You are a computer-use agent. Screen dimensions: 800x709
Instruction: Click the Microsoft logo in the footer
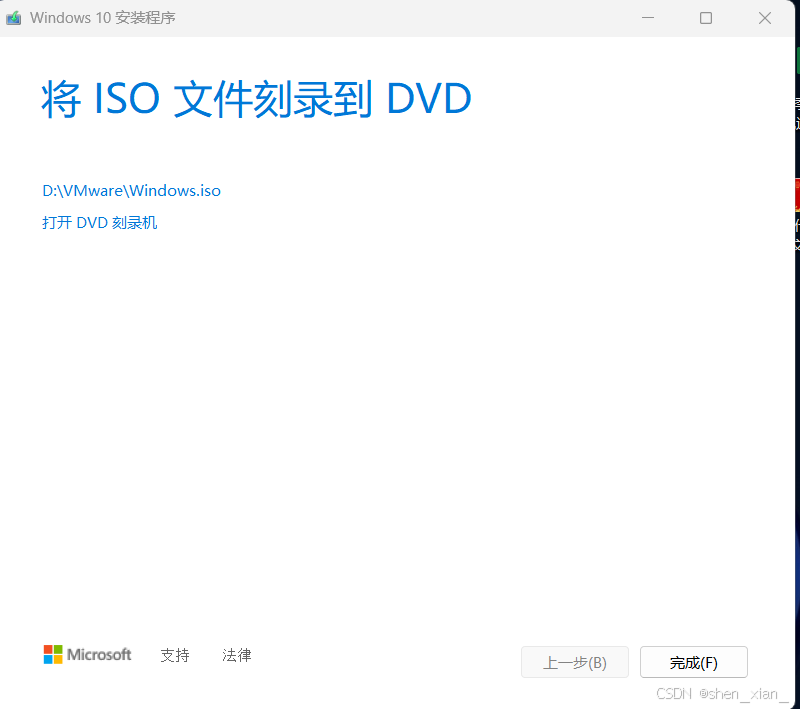point(87,654)
